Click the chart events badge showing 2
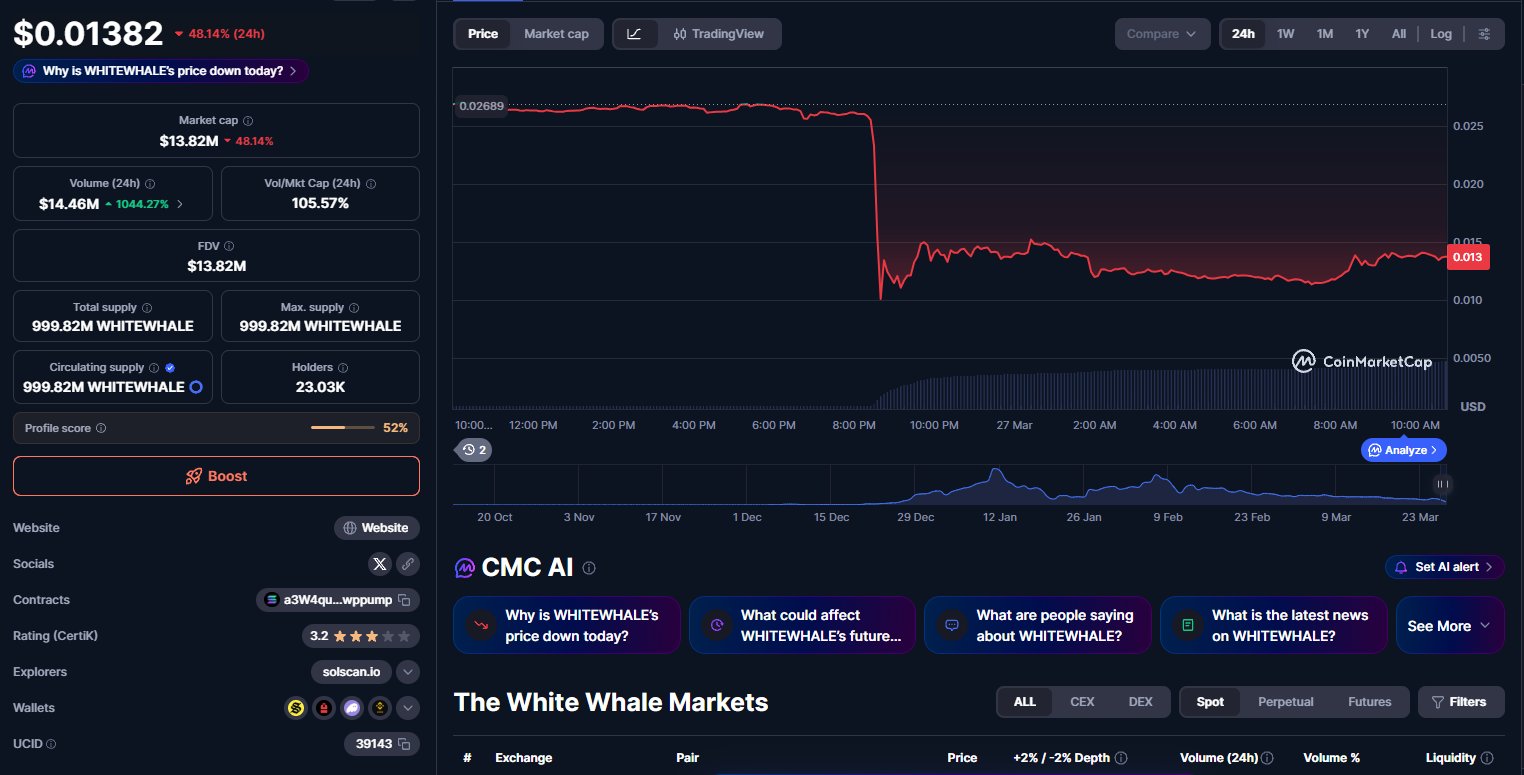 475,450
